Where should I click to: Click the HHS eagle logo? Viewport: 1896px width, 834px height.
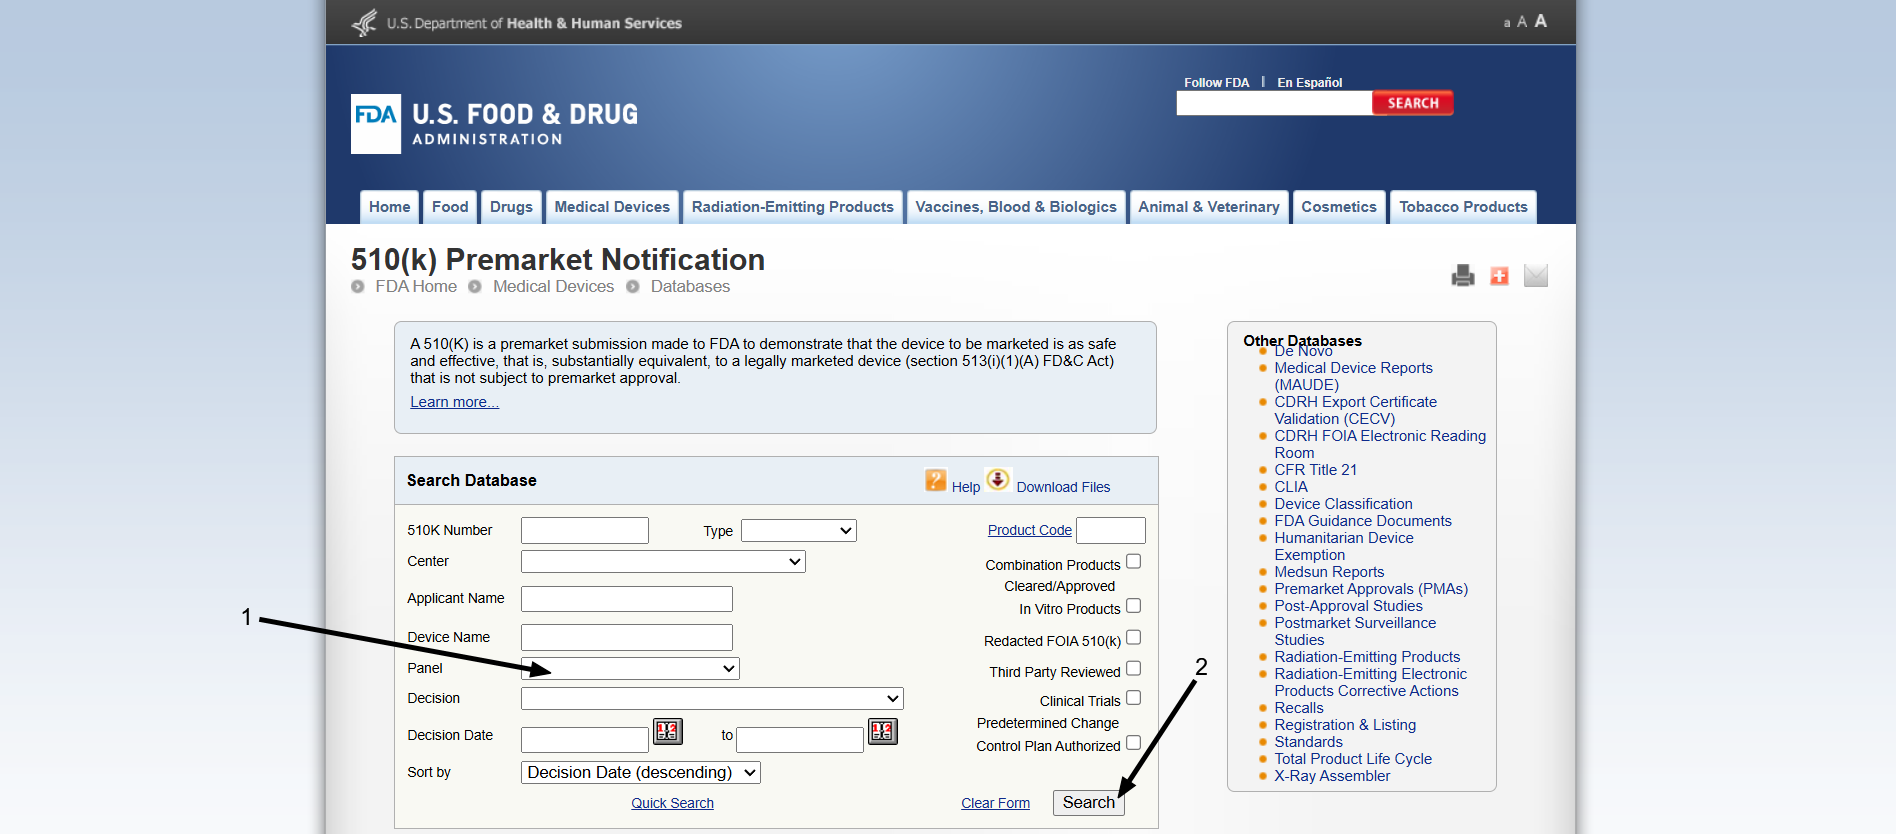(x=364, y=22)
